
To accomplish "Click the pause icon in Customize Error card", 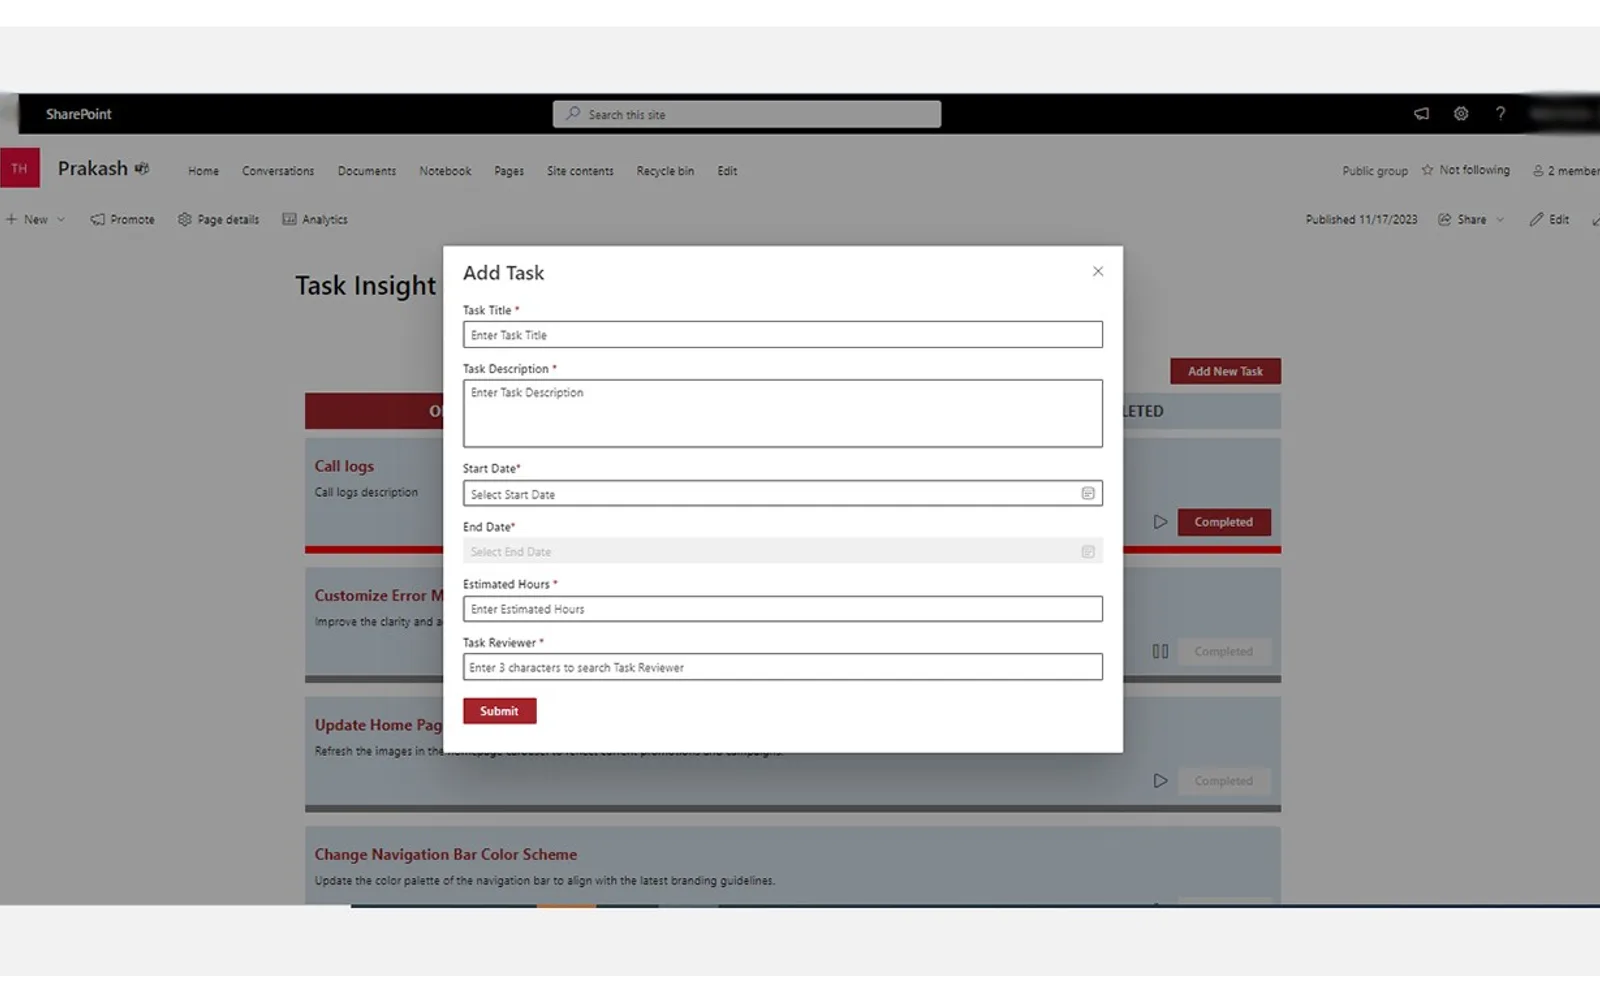I will tap(1160, 651).
